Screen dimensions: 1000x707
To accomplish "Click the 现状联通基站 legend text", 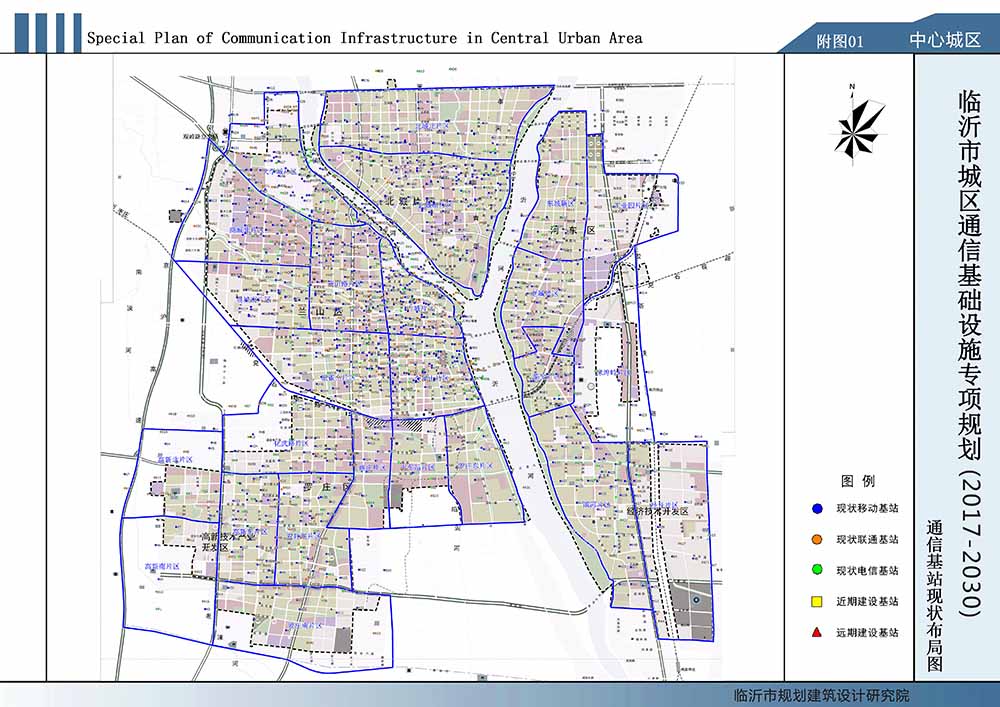I will [x=867, y=539].
